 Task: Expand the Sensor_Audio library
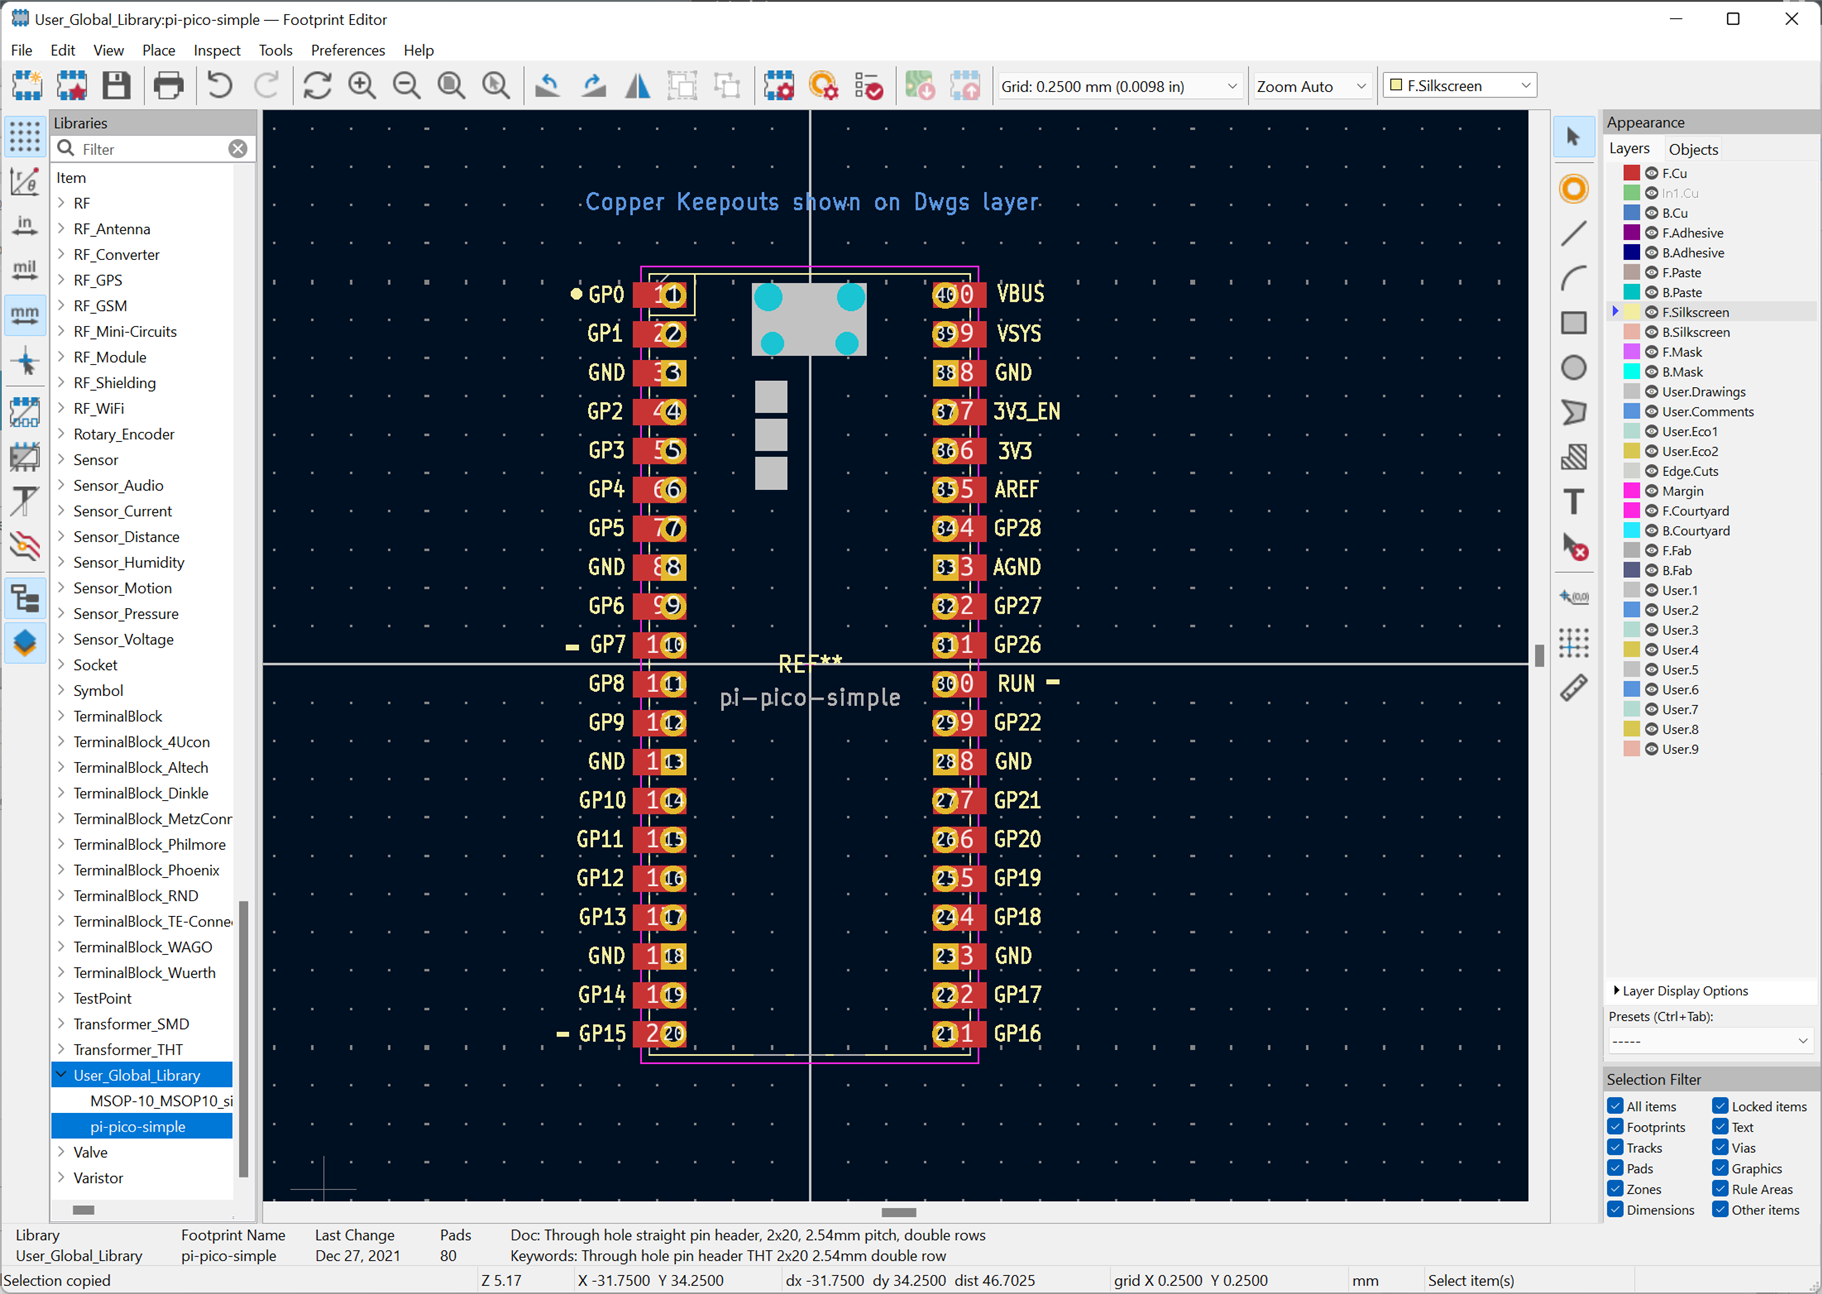61,485
